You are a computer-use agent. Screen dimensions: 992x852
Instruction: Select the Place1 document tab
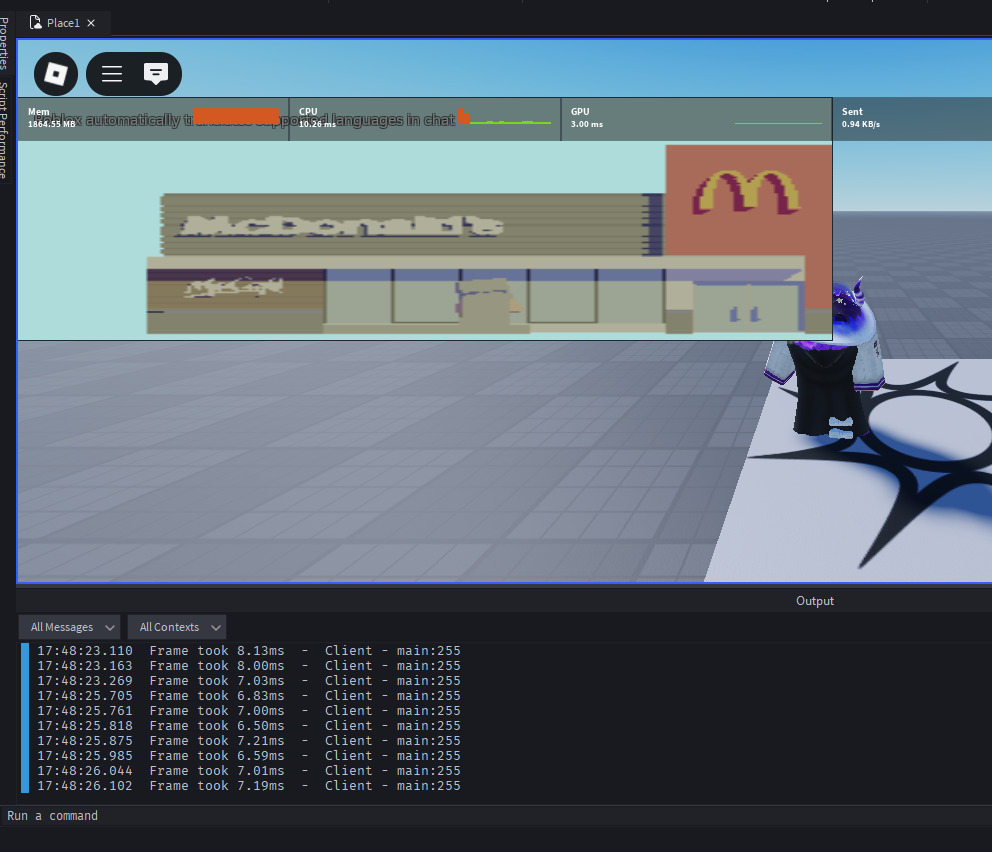point(63,23)
